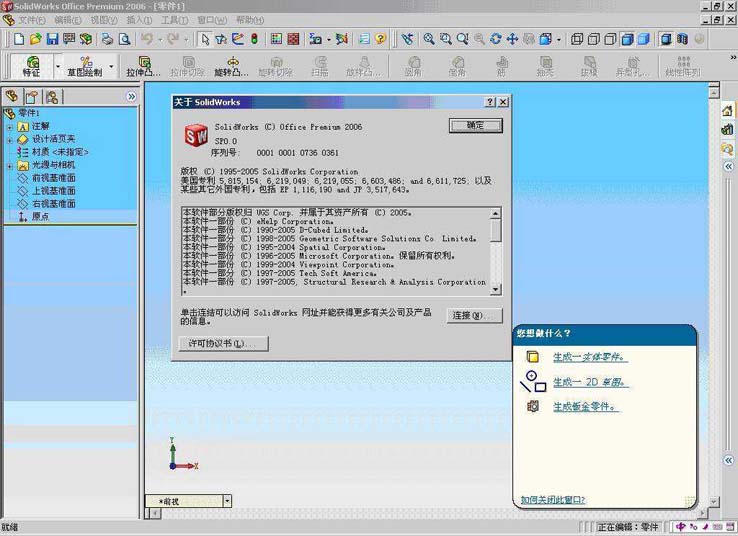The height and width of the screenshot is (536, 738).
Task: Click the 连接(N)... button
Action: pos(474,315)
